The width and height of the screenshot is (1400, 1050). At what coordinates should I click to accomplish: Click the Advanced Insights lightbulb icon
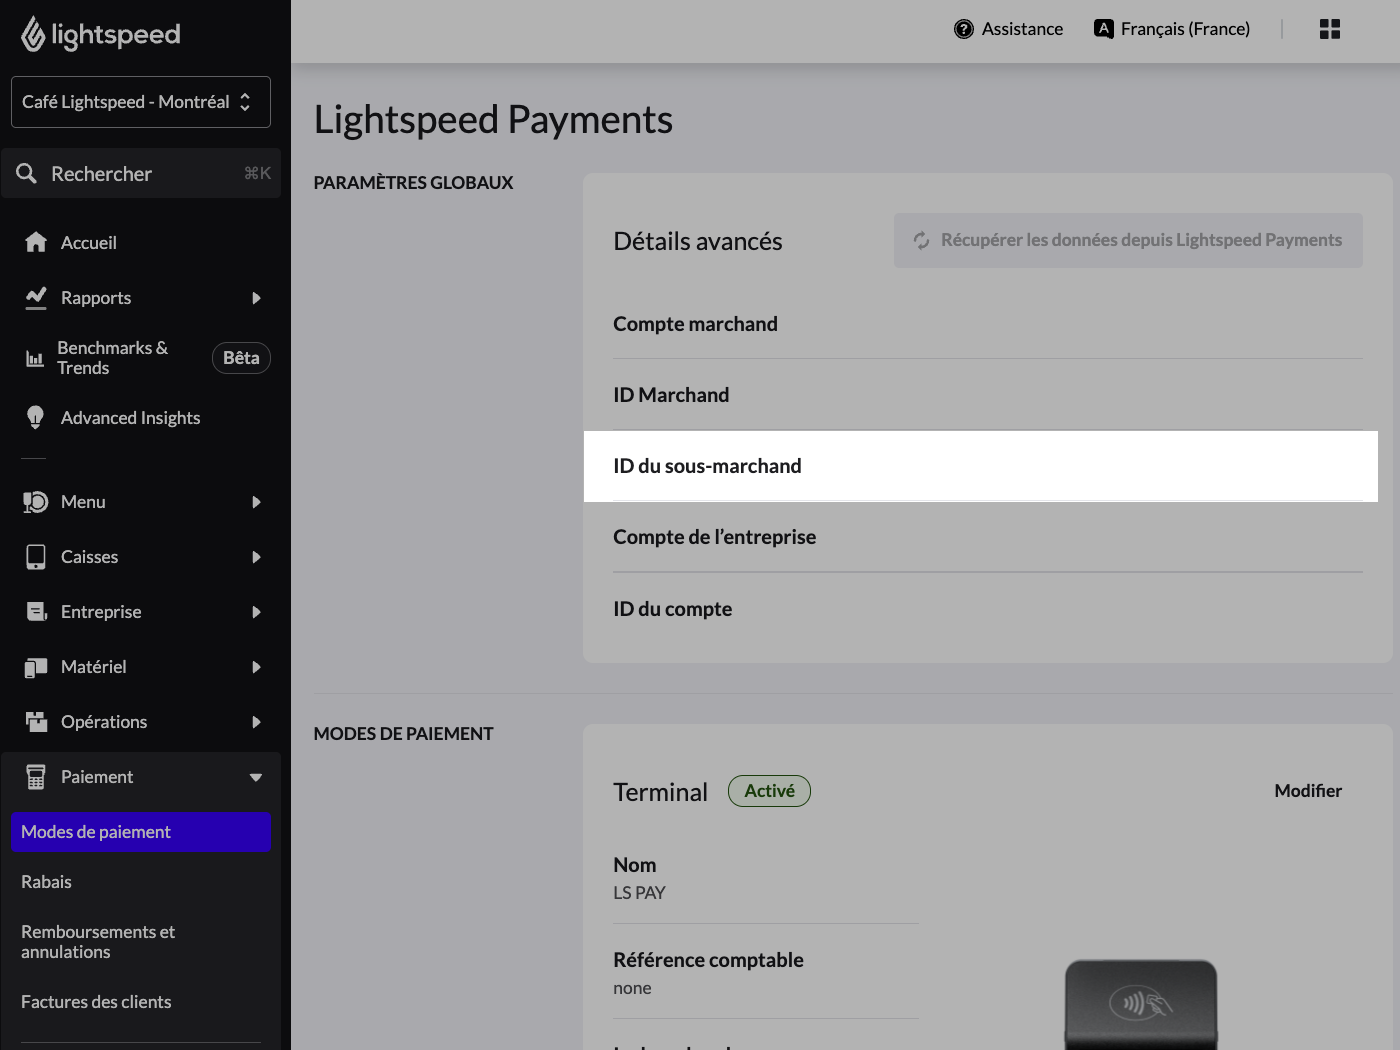point(35,417)
